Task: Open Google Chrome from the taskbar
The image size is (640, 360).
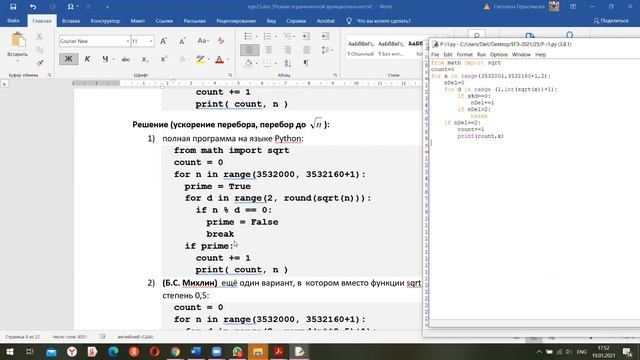Action: pyautogui.click(x=175, y=351)
